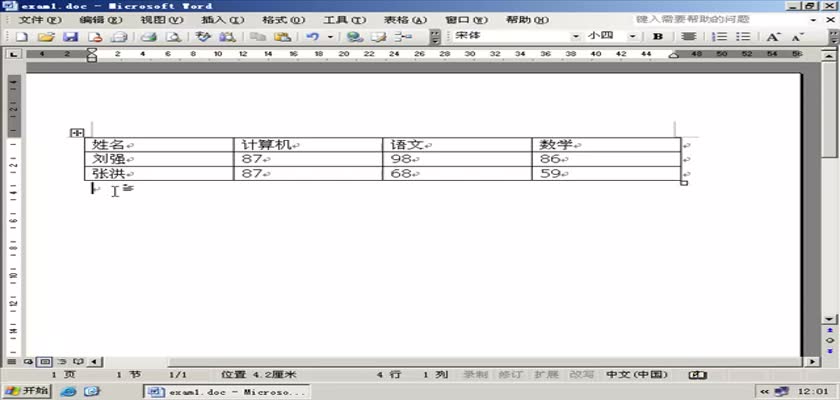This screenshot has width=840, height=400.
Task: Open Print Preview from the toolbar
Action: [172, 37]
